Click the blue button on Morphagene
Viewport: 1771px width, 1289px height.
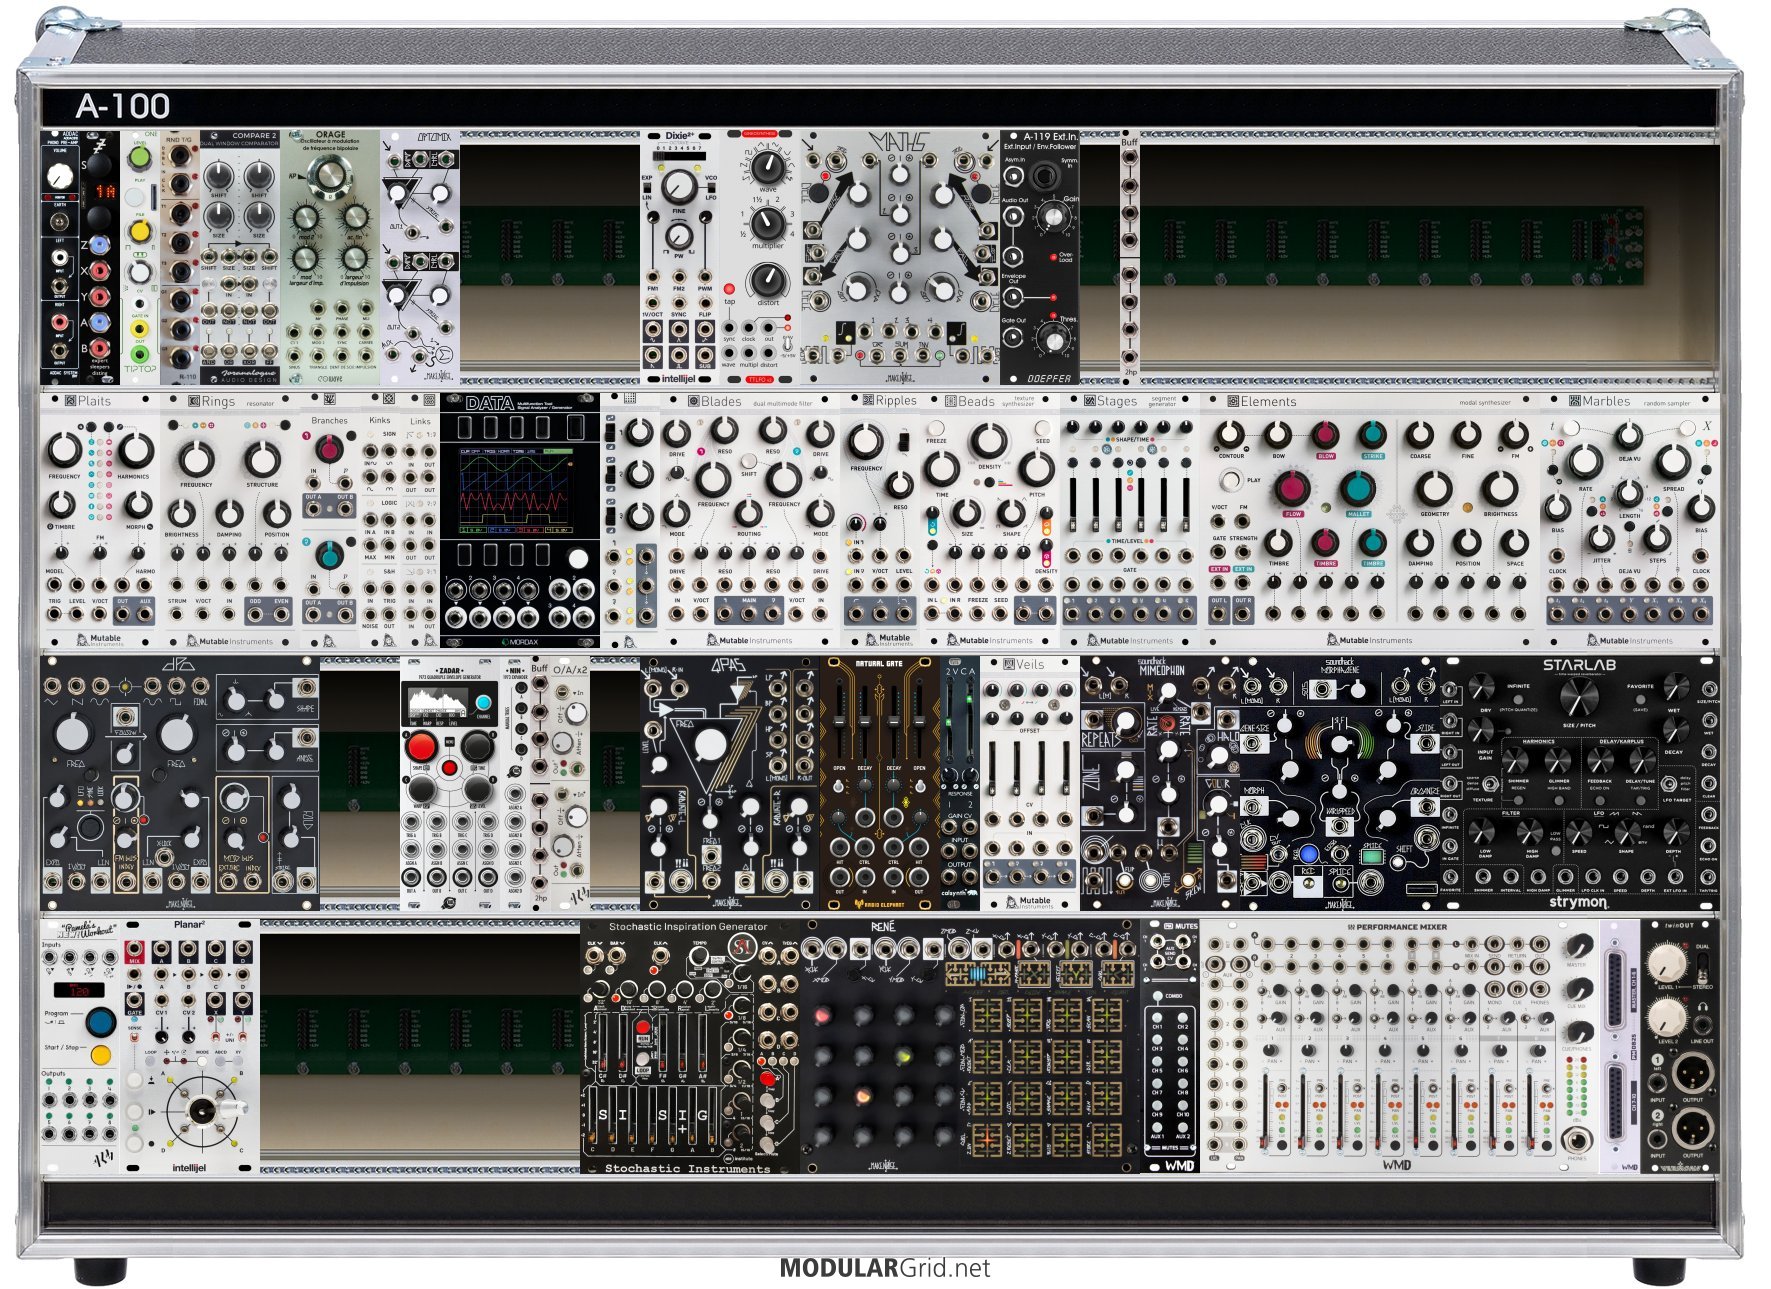click(x=1308, y=854)
